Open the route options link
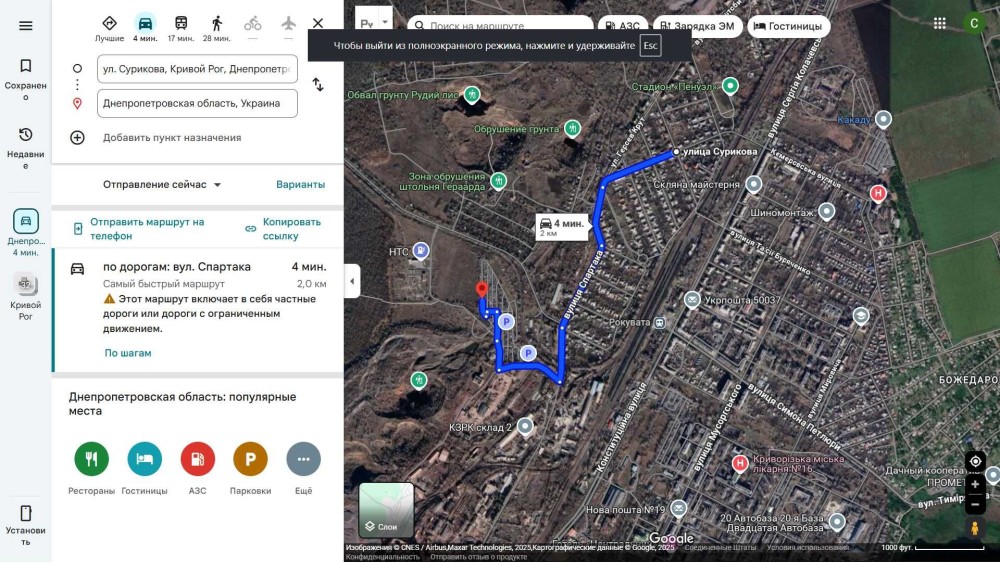This screenshot has width=1000, height=563. 300,185
